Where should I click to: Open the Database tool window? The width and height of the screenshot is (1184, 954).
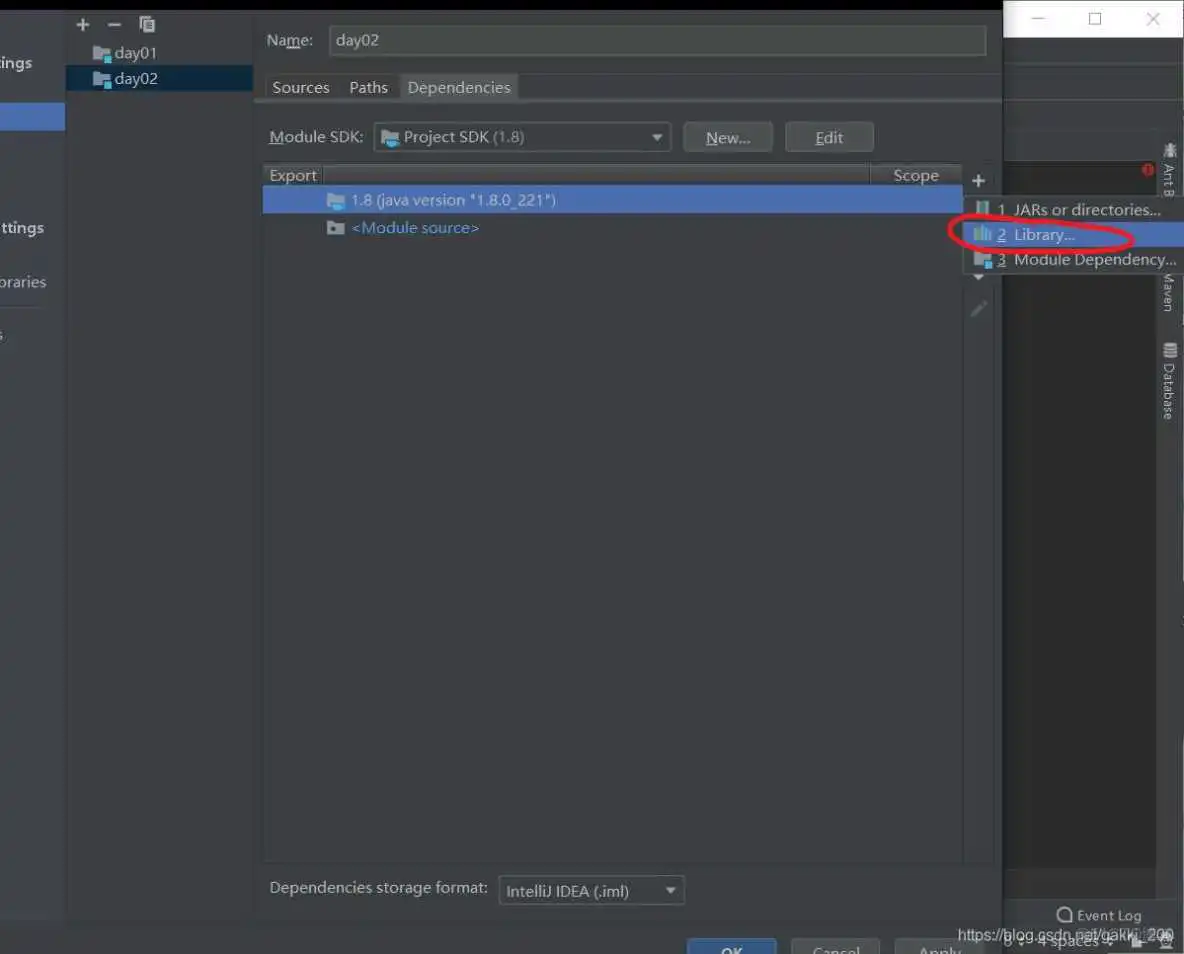click(1169, 381)
